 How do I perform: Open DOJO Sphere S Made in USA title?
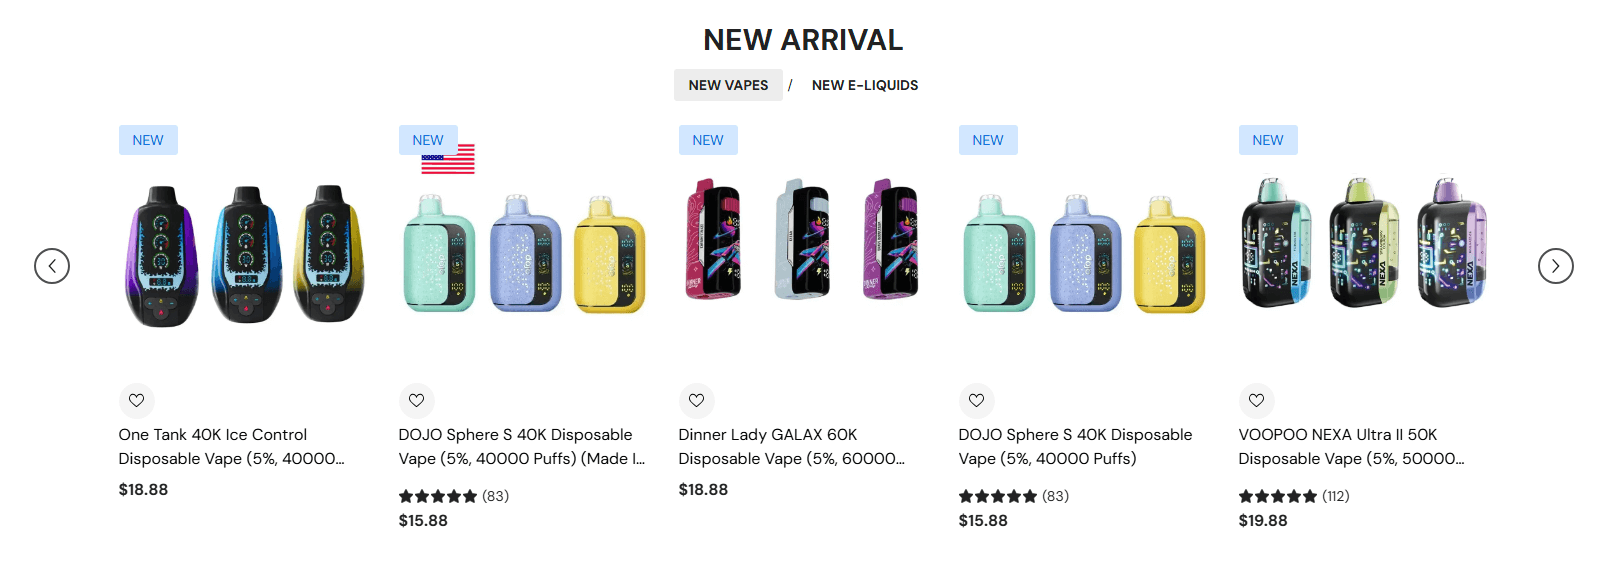[x=522, y=447]
